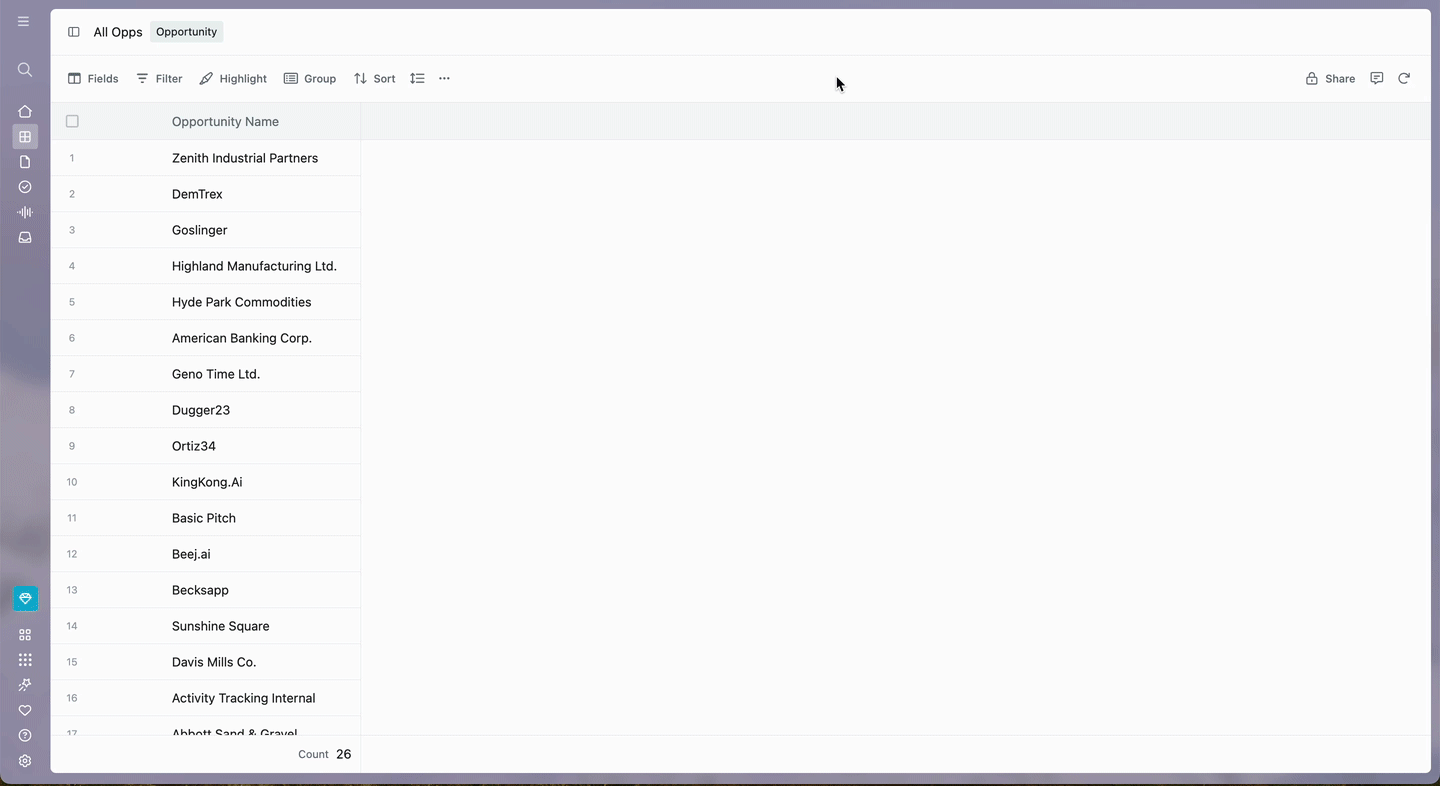
Task: Open the comments speech bubble icon
Action: (x=1377, y=78)
